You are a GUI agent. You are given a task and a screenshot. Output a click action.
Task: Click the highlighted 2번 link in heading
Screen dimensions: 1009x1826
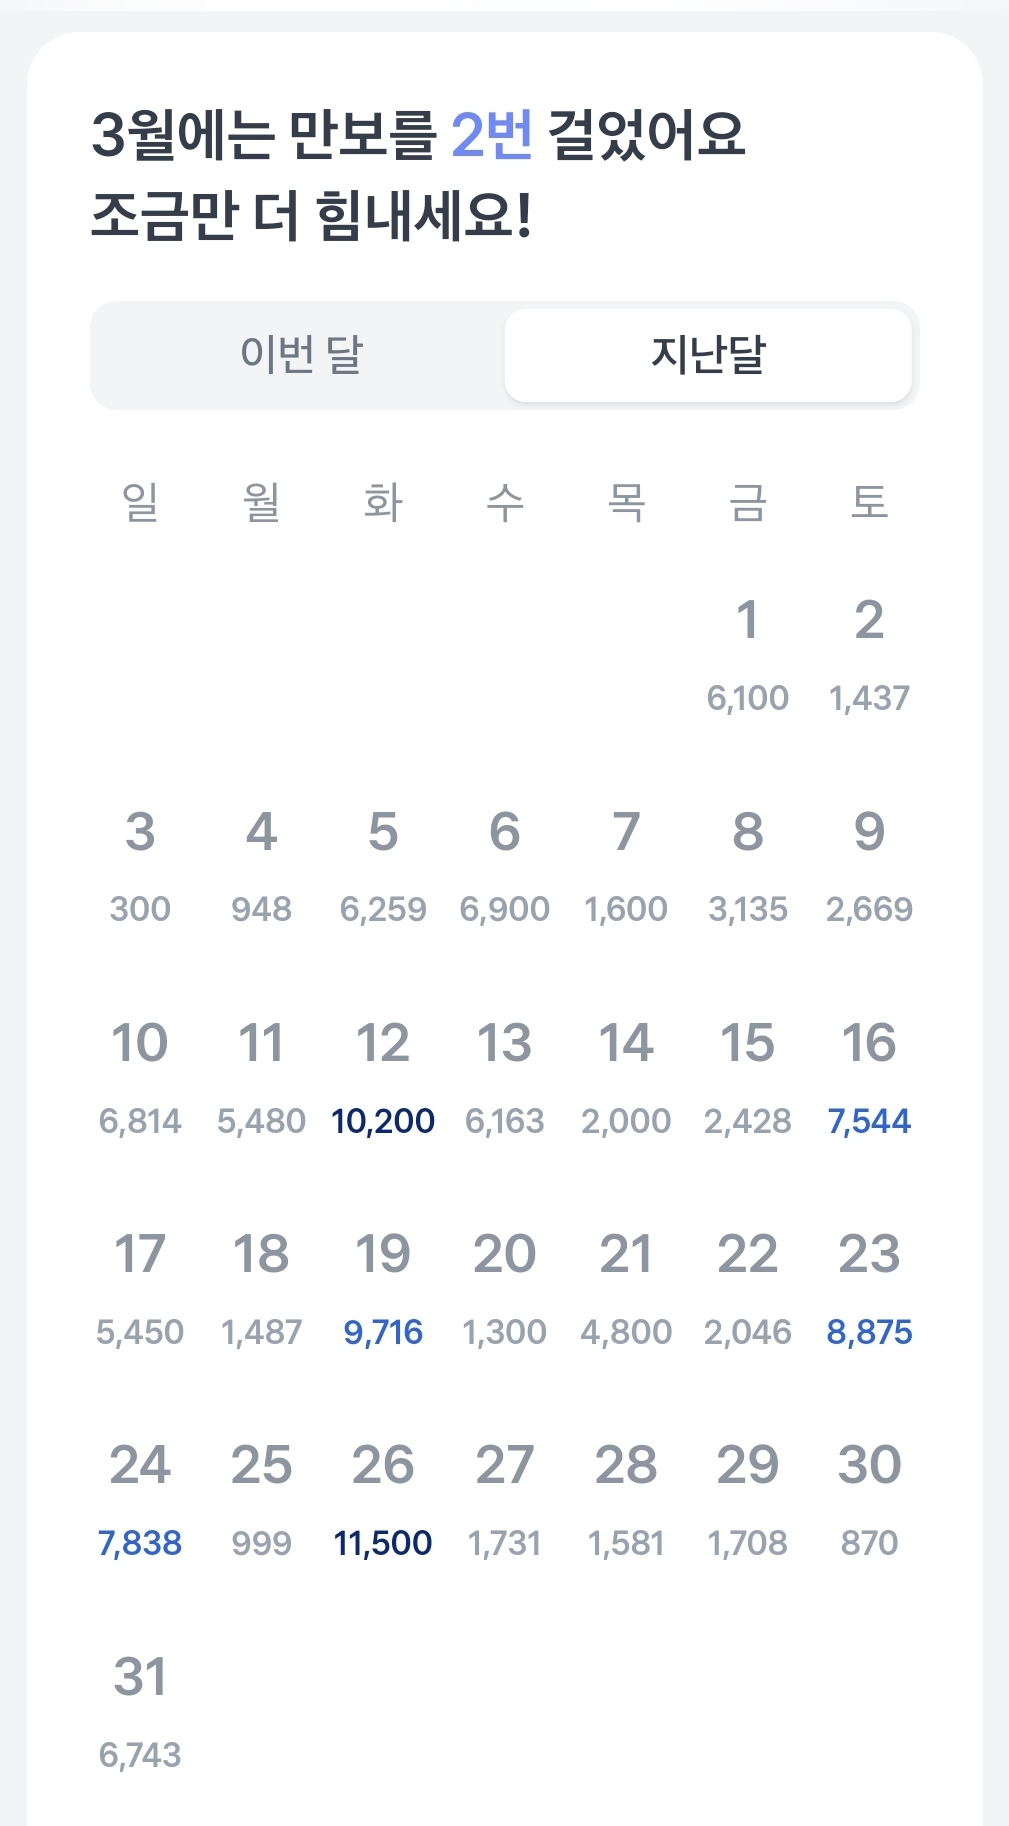(491, 135)
